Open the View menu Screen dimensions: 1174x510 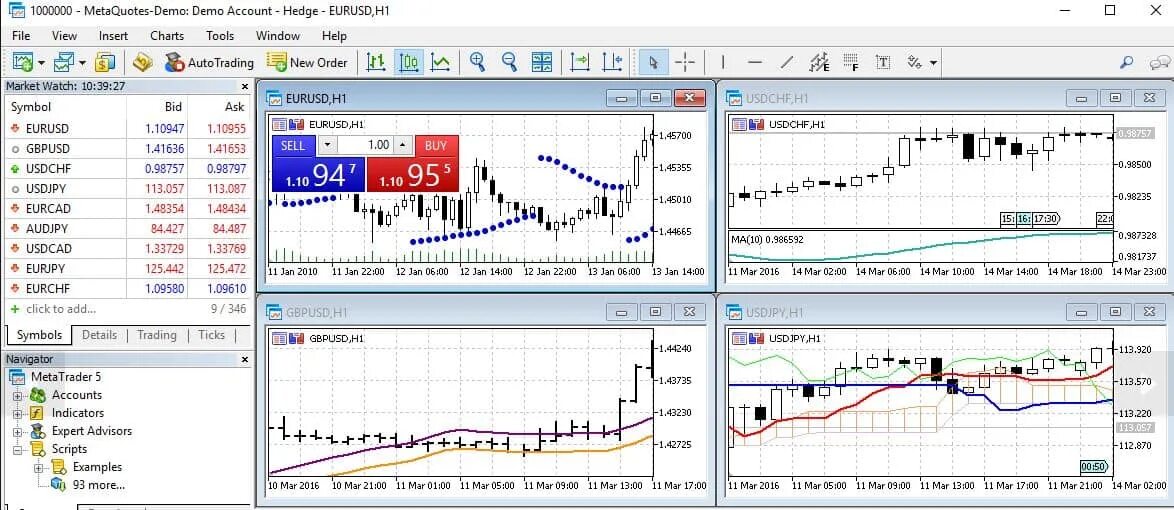click(64, 35)
